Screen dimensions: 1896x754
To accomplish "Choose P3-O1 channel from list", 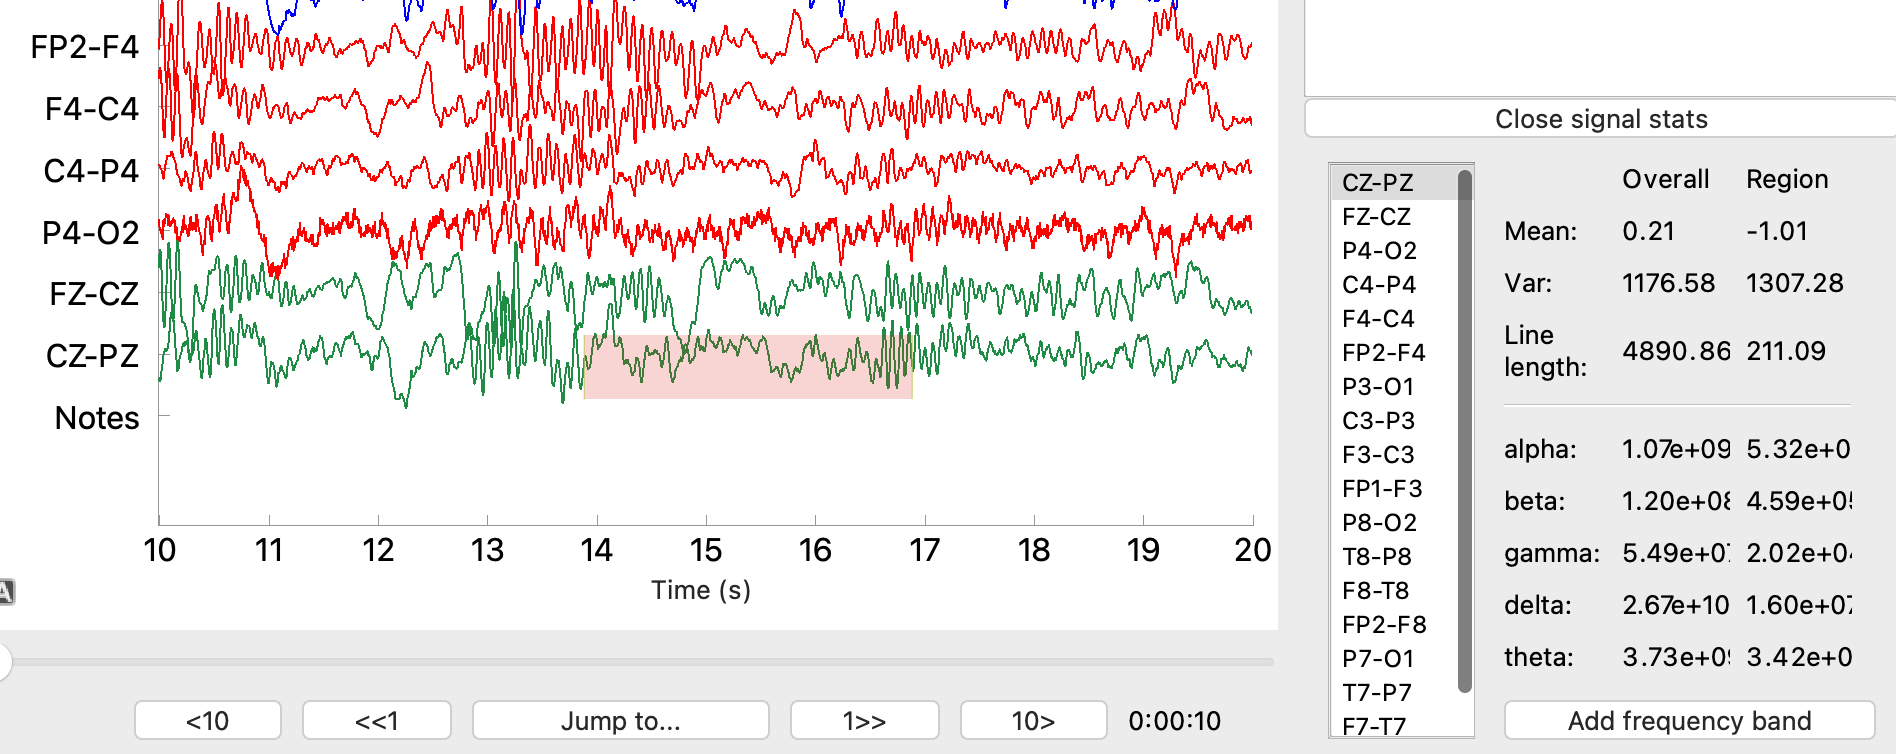I will 1378,387.
